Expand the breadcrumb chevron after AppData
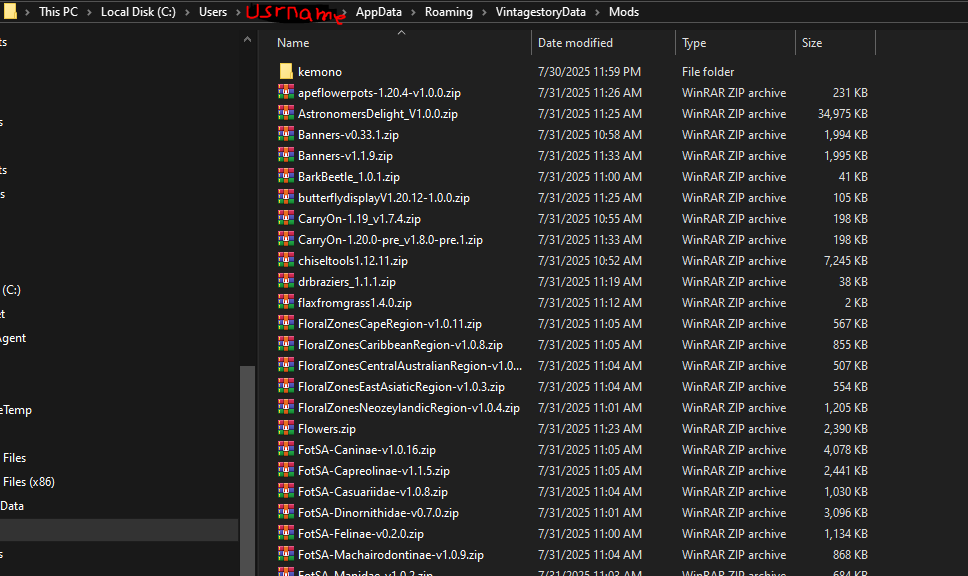This screenshot has width=968, height=576. 413,11
